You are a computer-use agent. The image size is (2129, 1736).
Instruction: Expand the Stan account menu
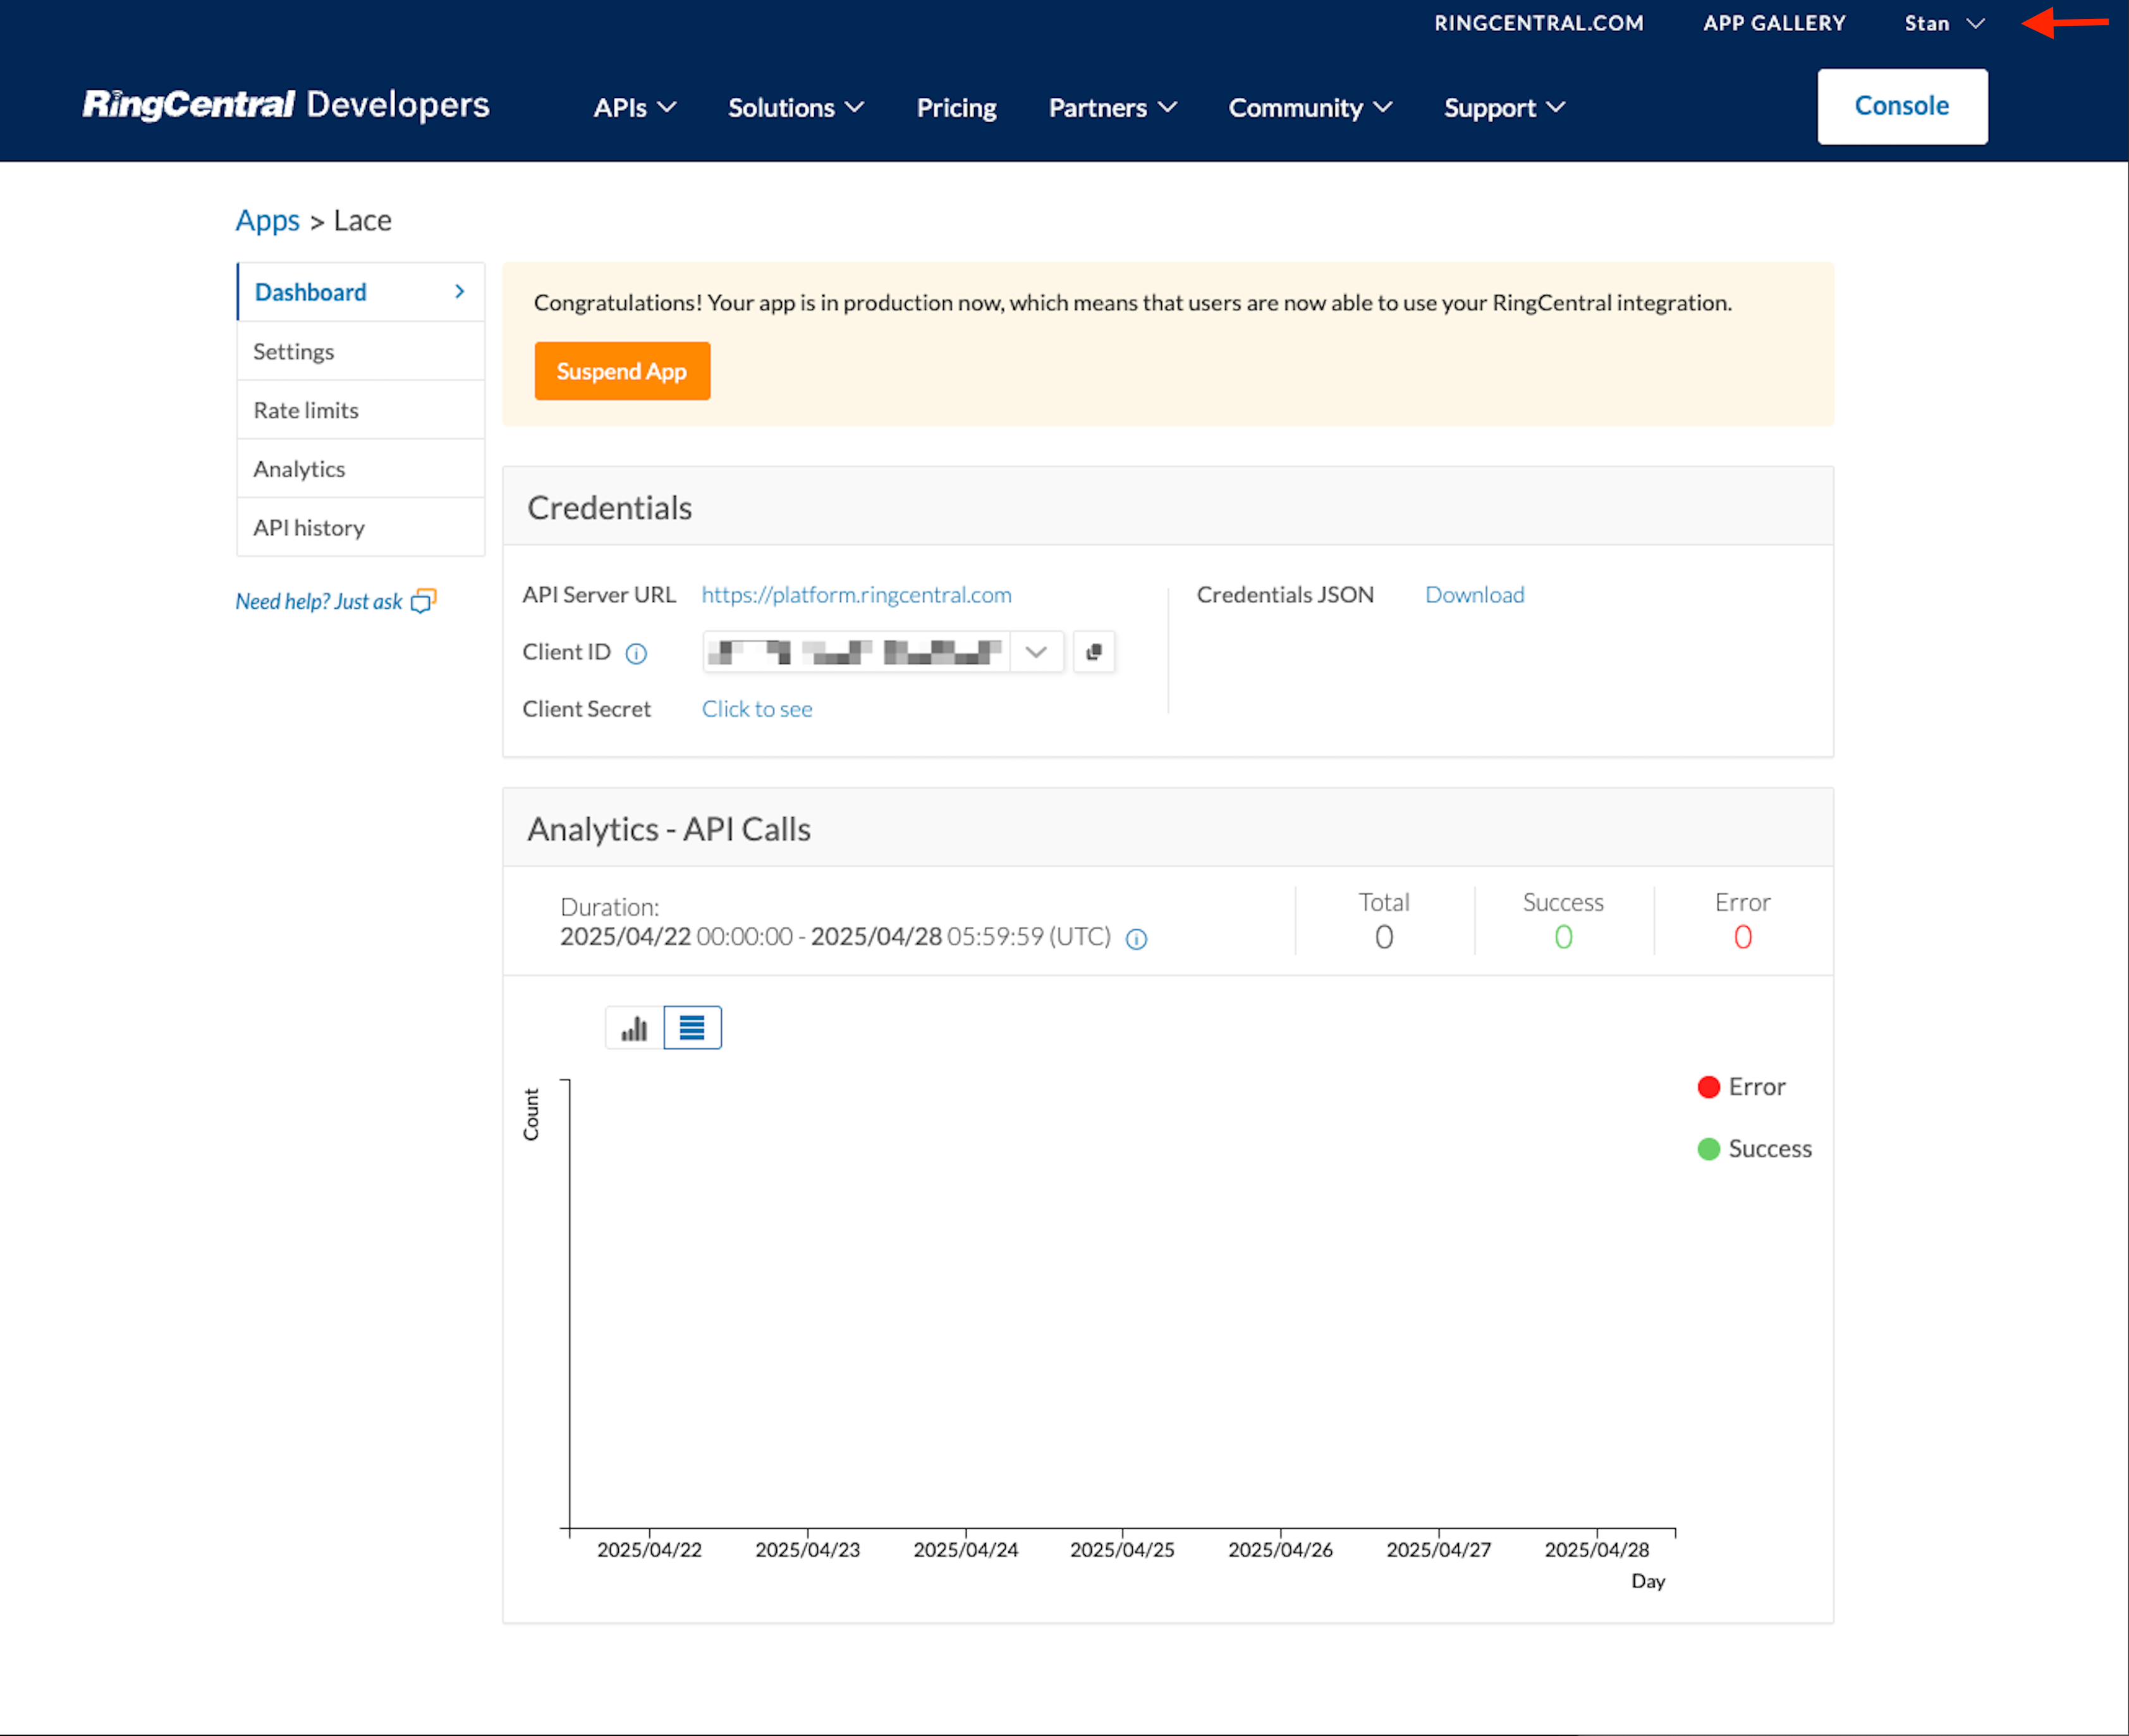click(x=1944, y=23)
